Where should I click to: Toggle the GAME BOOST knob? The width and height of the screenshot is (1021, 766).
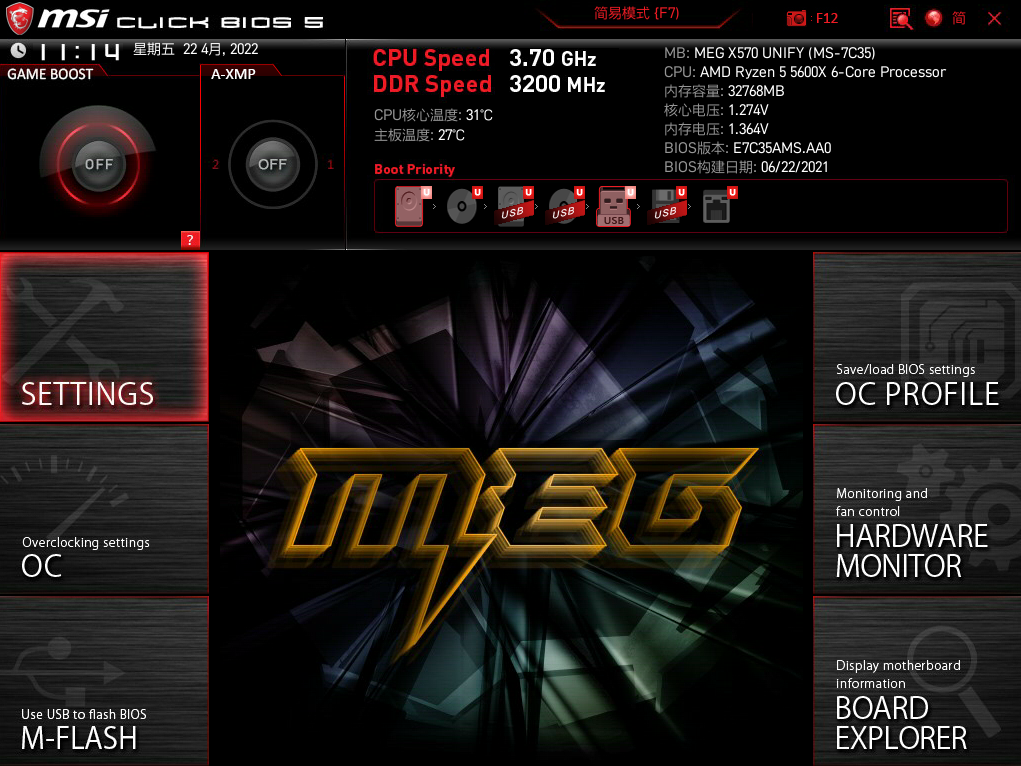[x=98, y=164]
